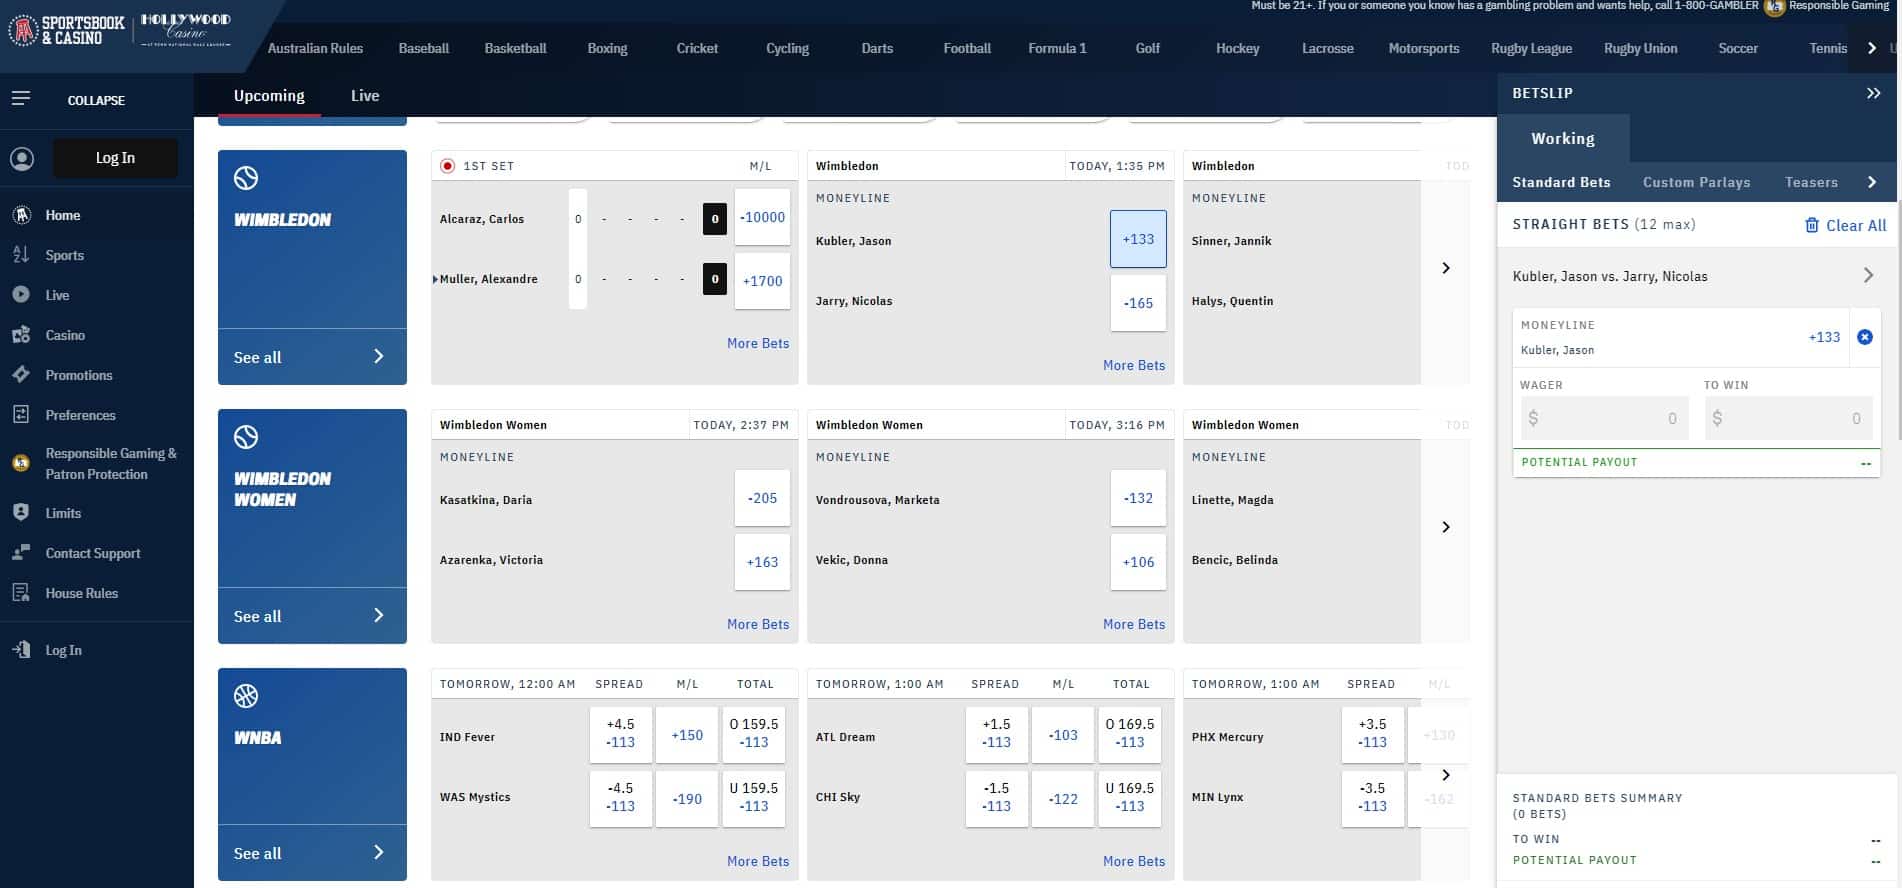Select the Over 169.5 total for ATL Dream

pos(1130,733)
